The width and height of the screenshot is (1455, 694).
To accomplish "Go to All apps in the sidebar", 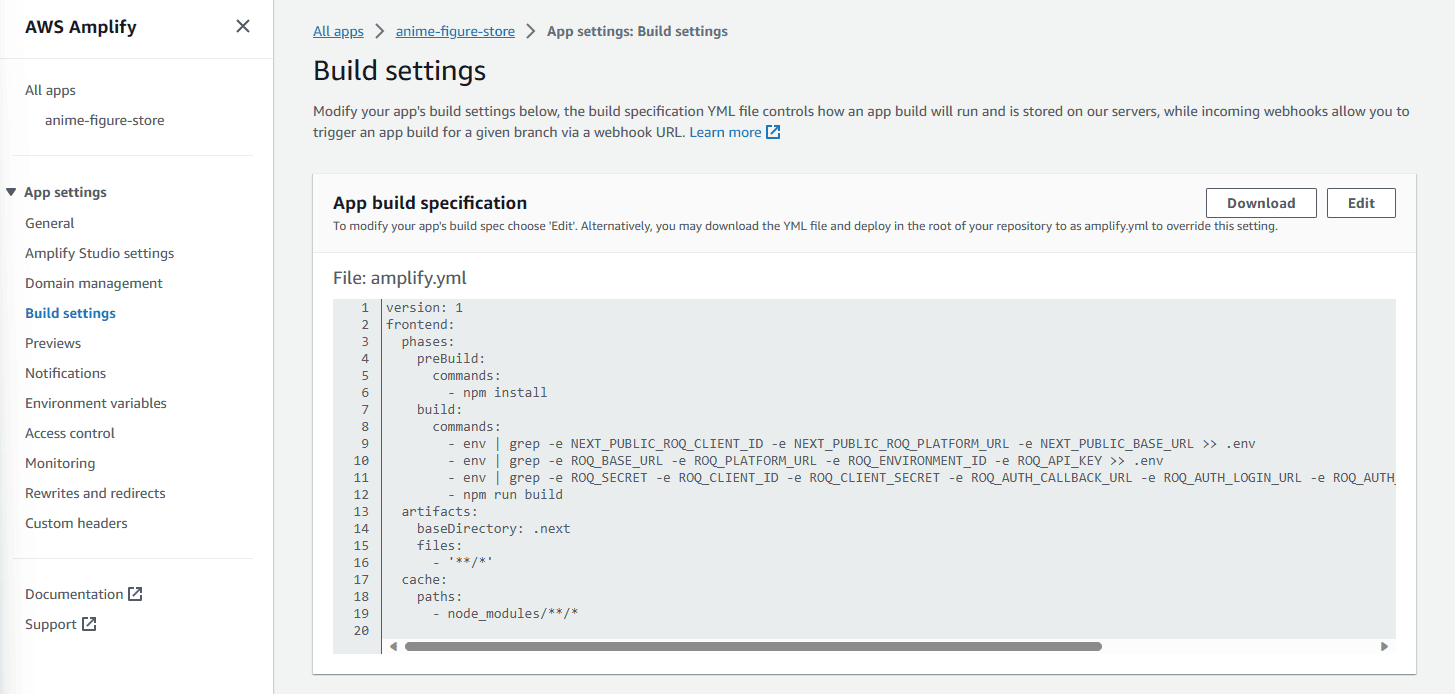I will pyautogui.click(x=50, y=90).
